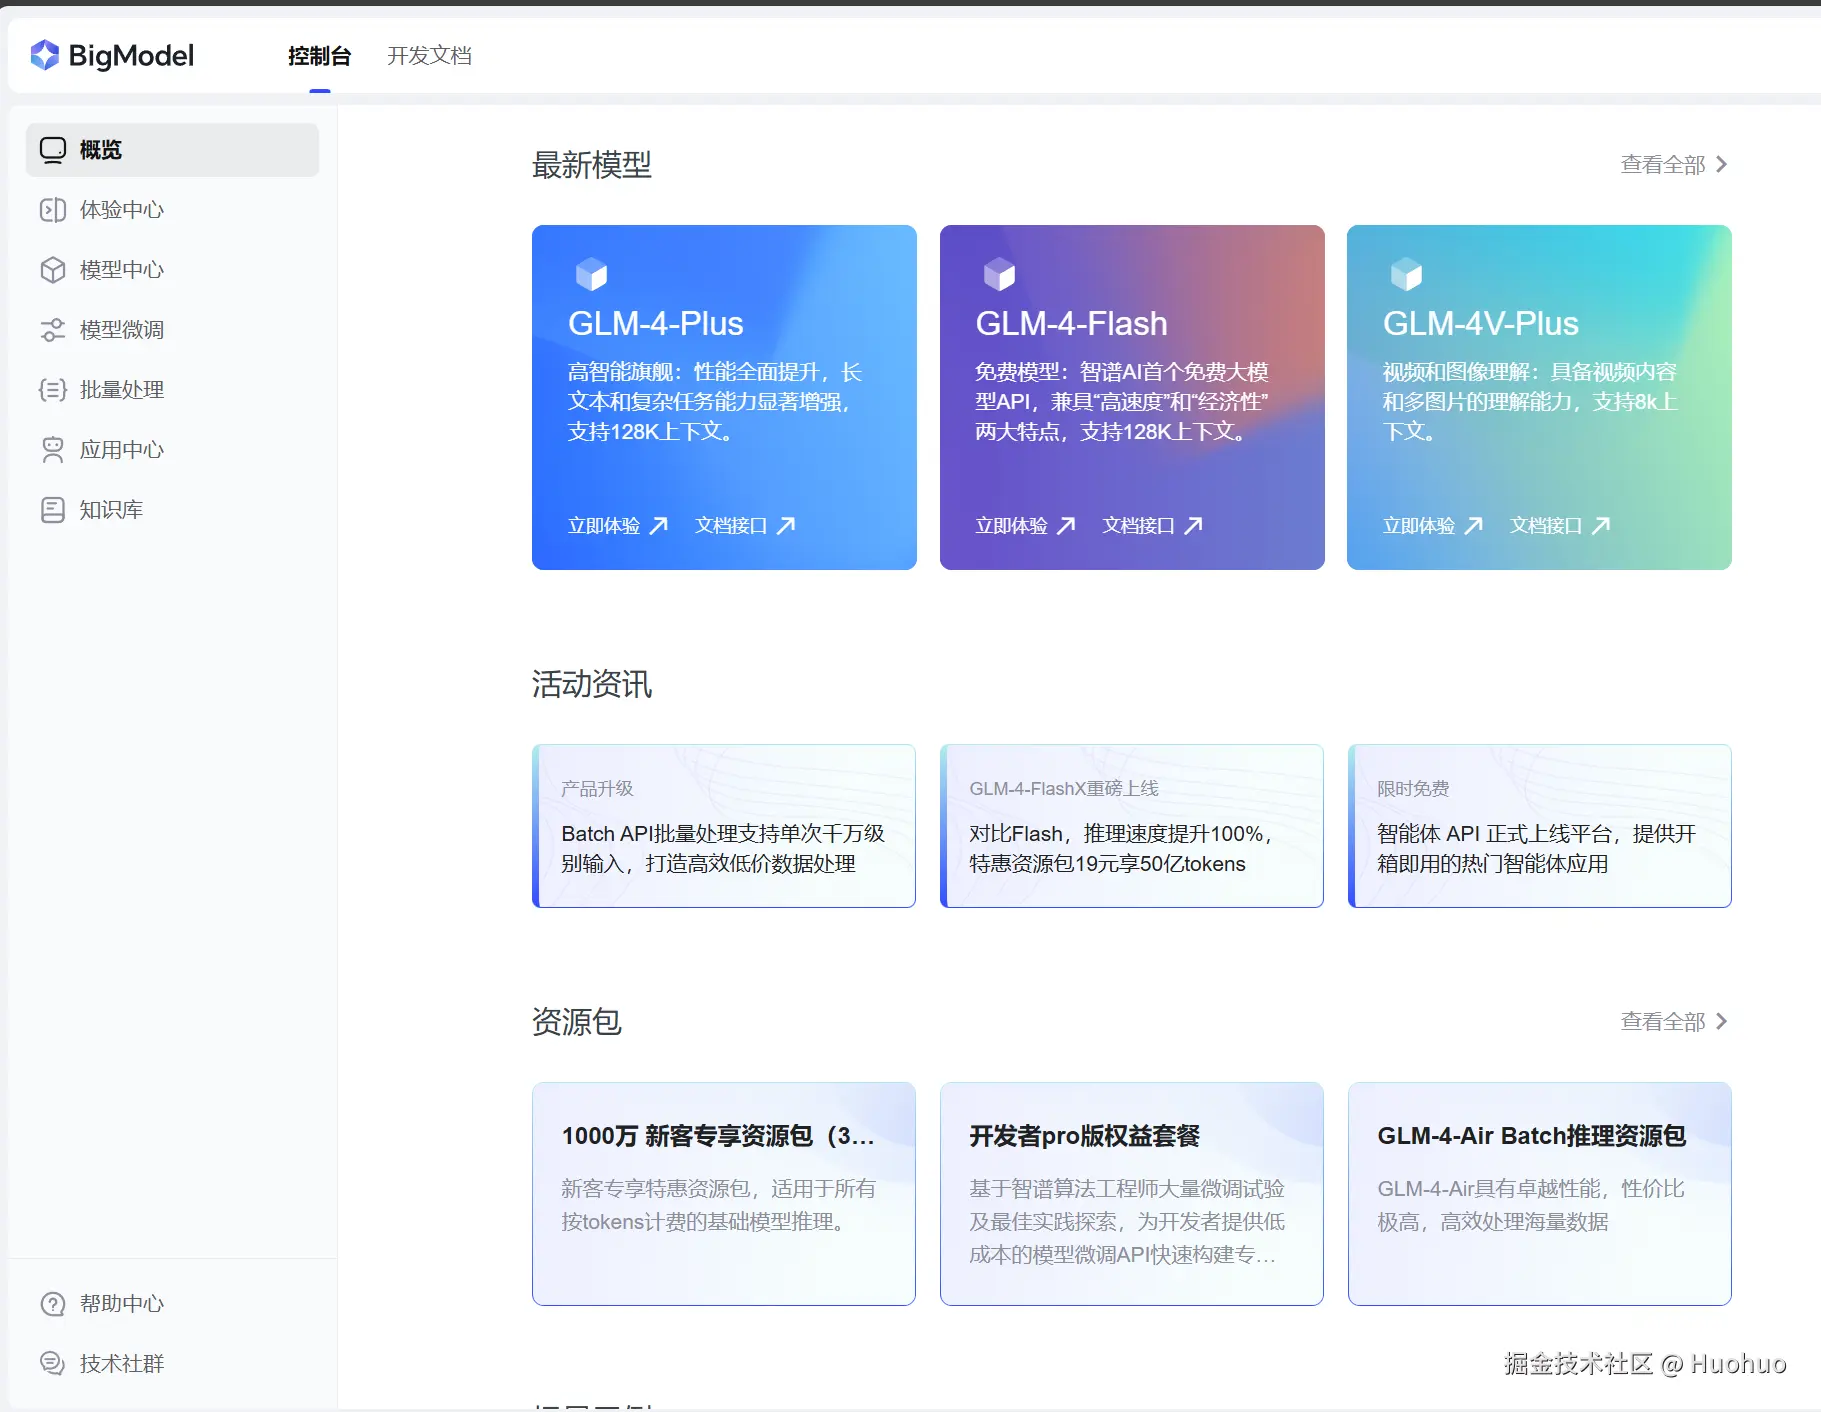The width and height of the screenshot is (1821, 1412).
Task: Click the cube icon on GLM-4-Flash card
Action: (999, 274)
